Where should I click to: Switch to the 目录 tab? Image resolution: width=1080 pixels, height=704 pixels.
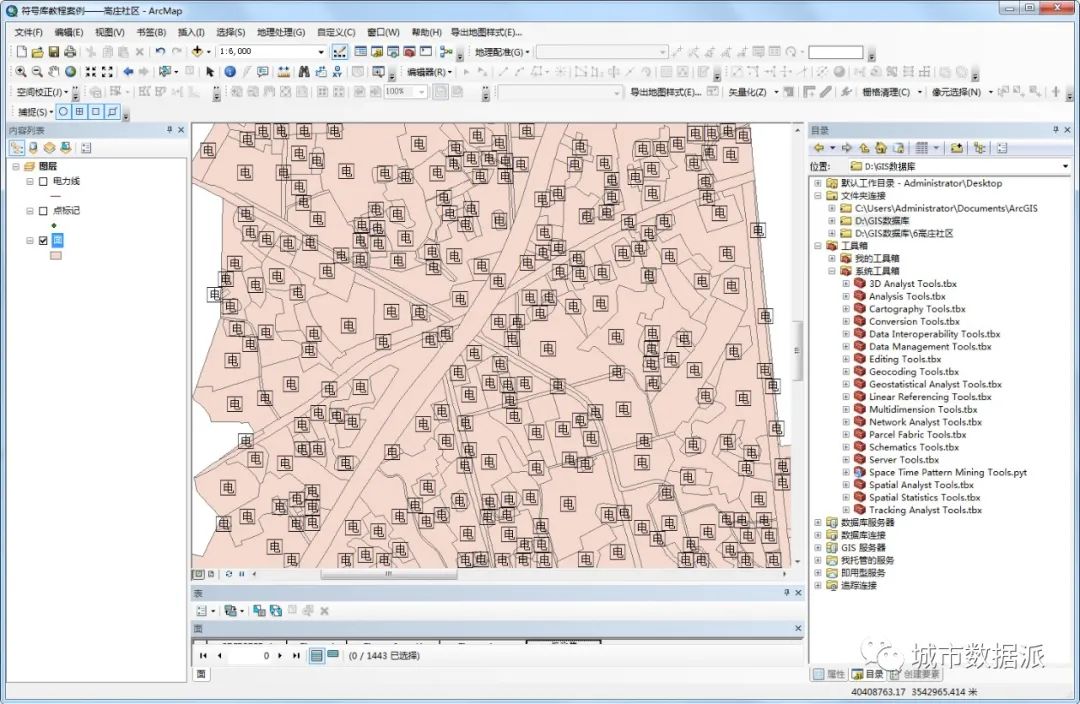pos(867,674)
